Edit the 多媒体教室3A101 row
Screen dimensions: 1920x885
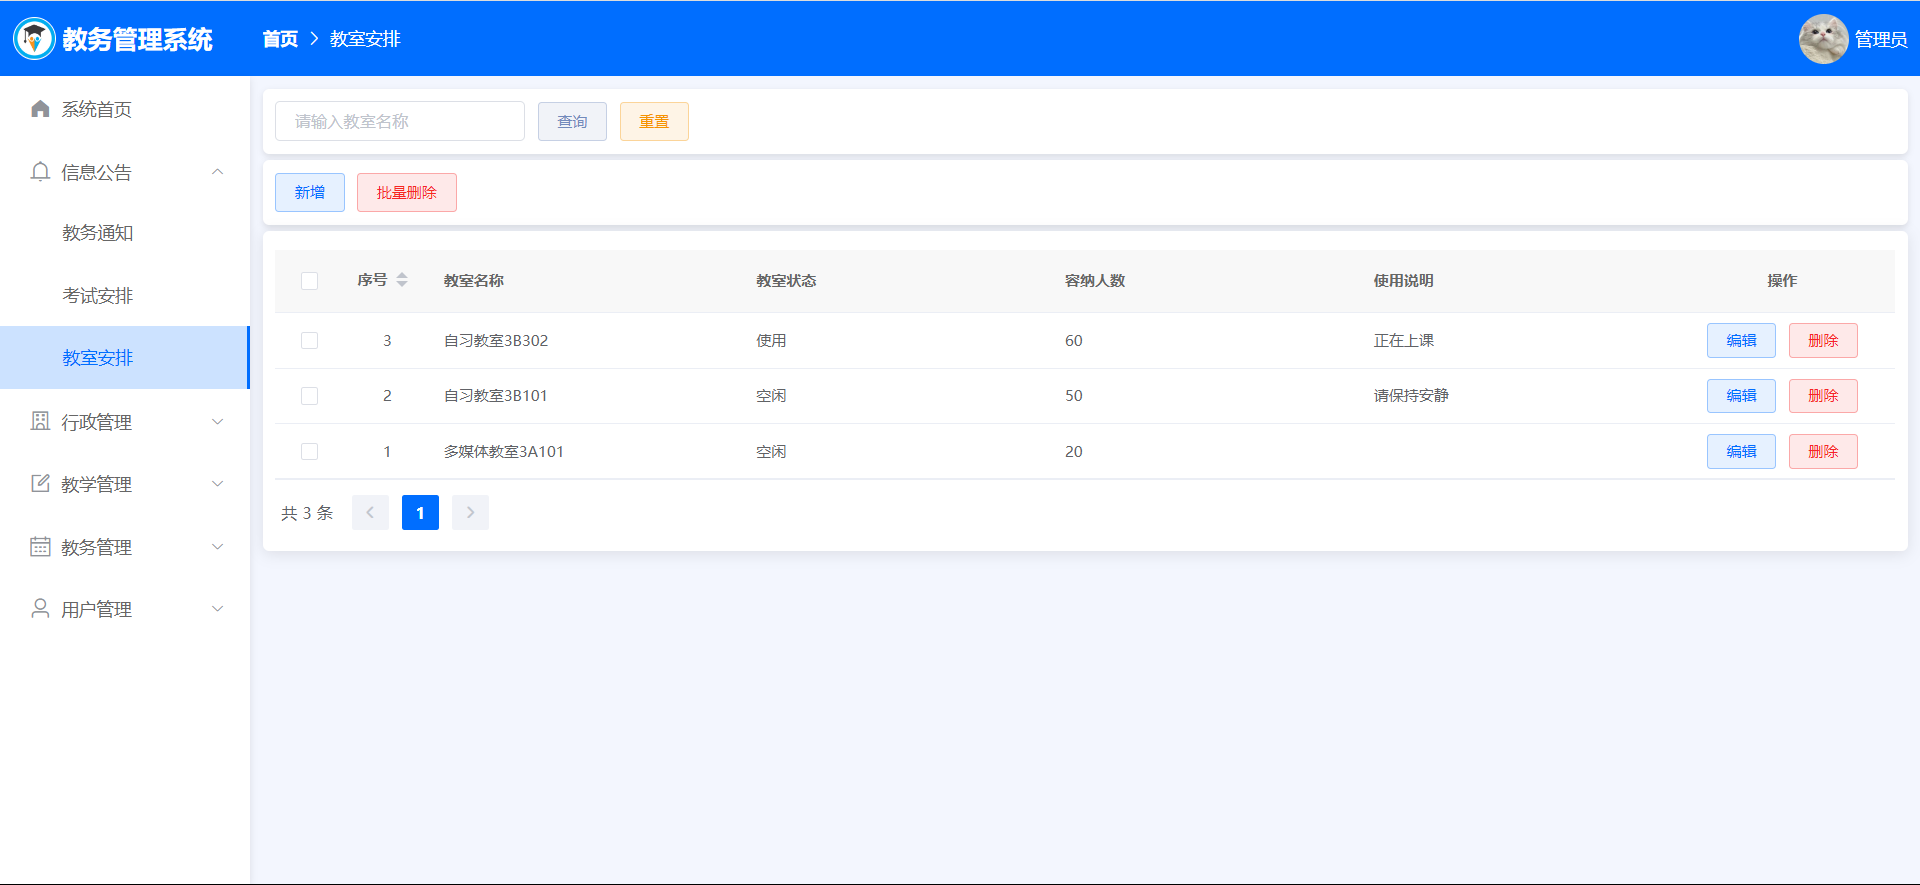coord(1741,452)
